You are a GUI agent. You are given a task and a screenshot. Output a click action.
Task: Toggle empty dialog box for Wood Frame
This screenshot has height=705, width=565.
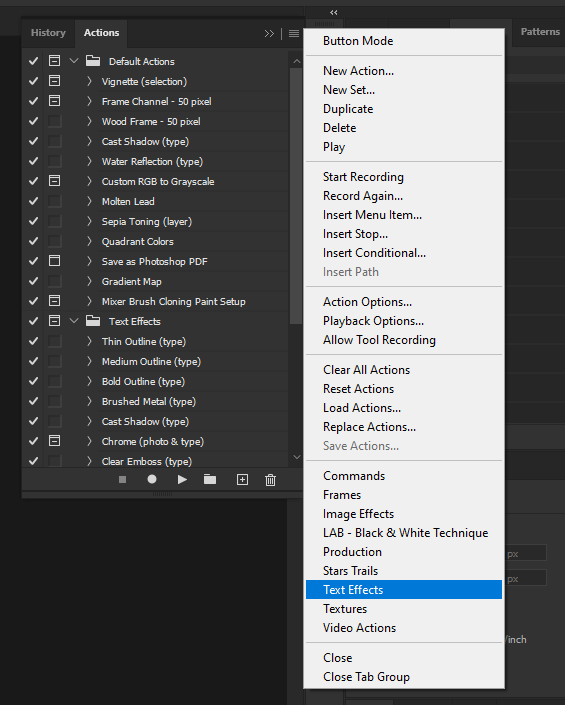coord(54,121)
